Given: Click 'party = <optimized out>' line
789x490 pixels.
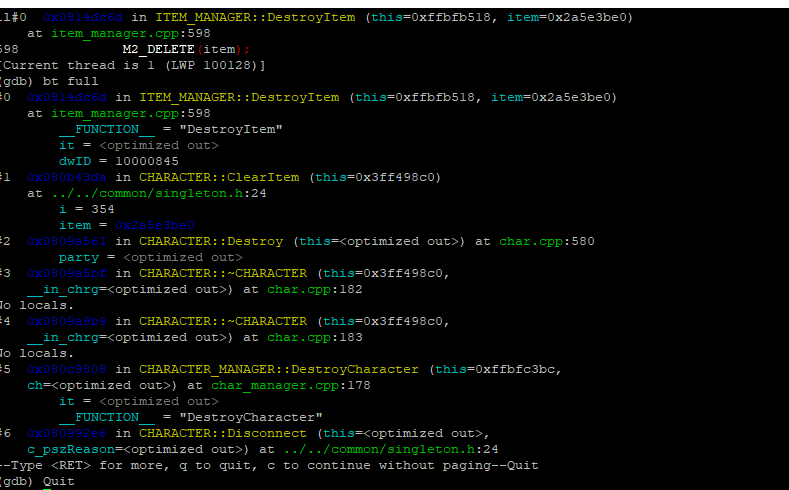Looking at the screenshot, I should [x=150, y=258].
